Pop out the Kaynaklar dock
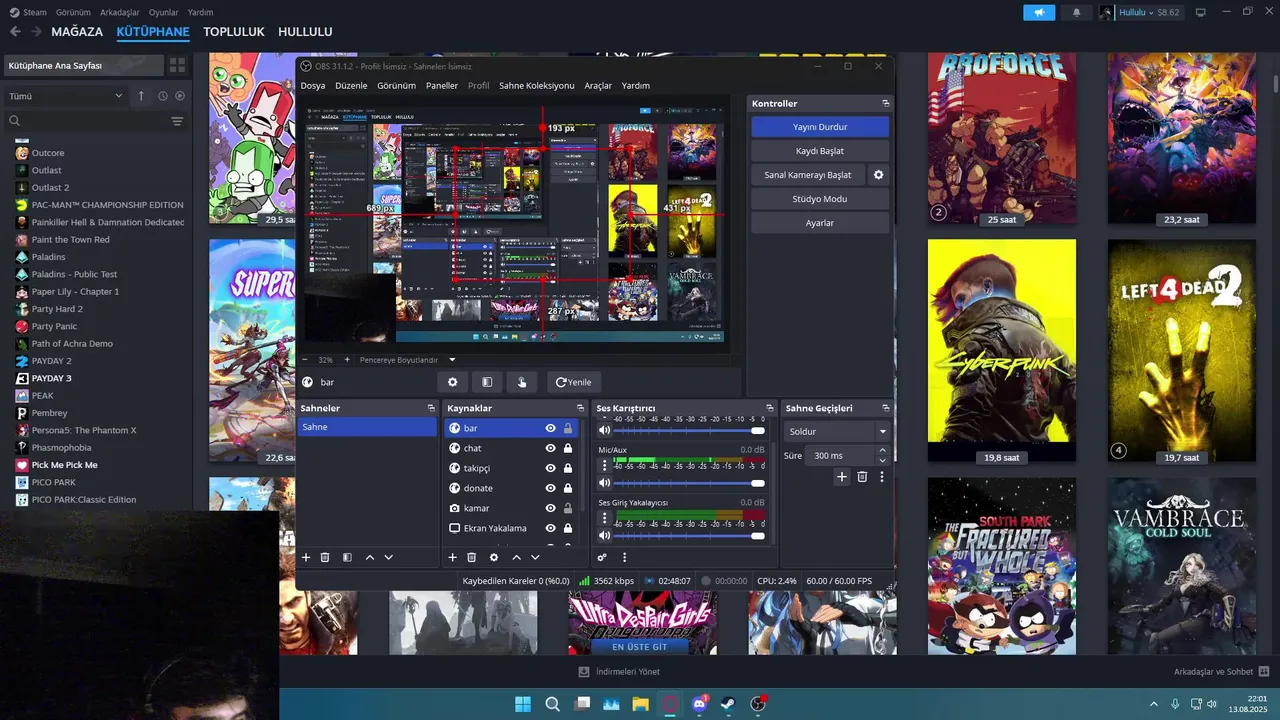Viewport: 1280px width, 720px height. [580, 408]
